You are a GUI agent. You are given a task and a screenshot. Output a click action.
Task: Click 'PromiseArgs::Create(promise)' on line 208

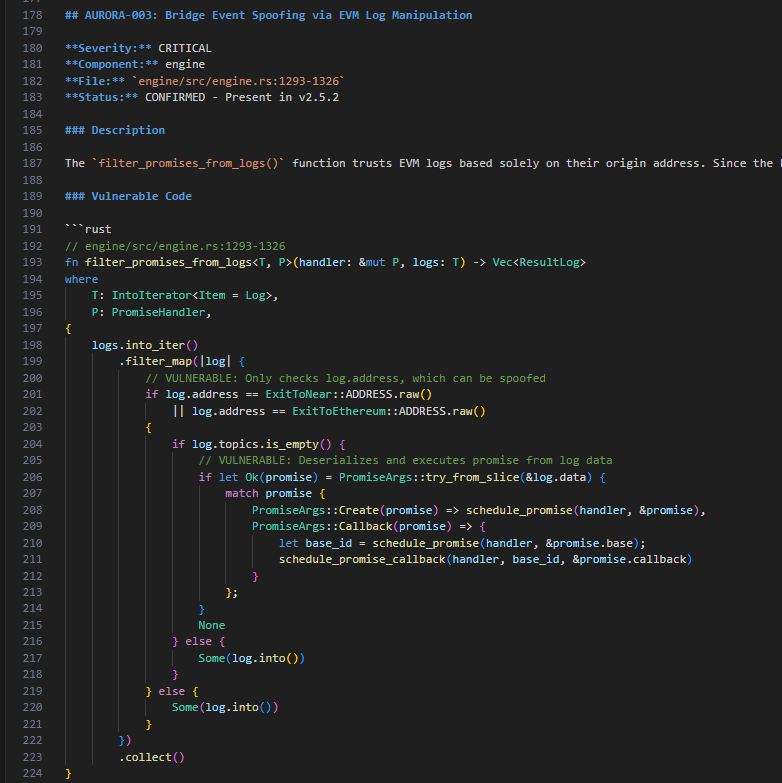tap(345, 510)
